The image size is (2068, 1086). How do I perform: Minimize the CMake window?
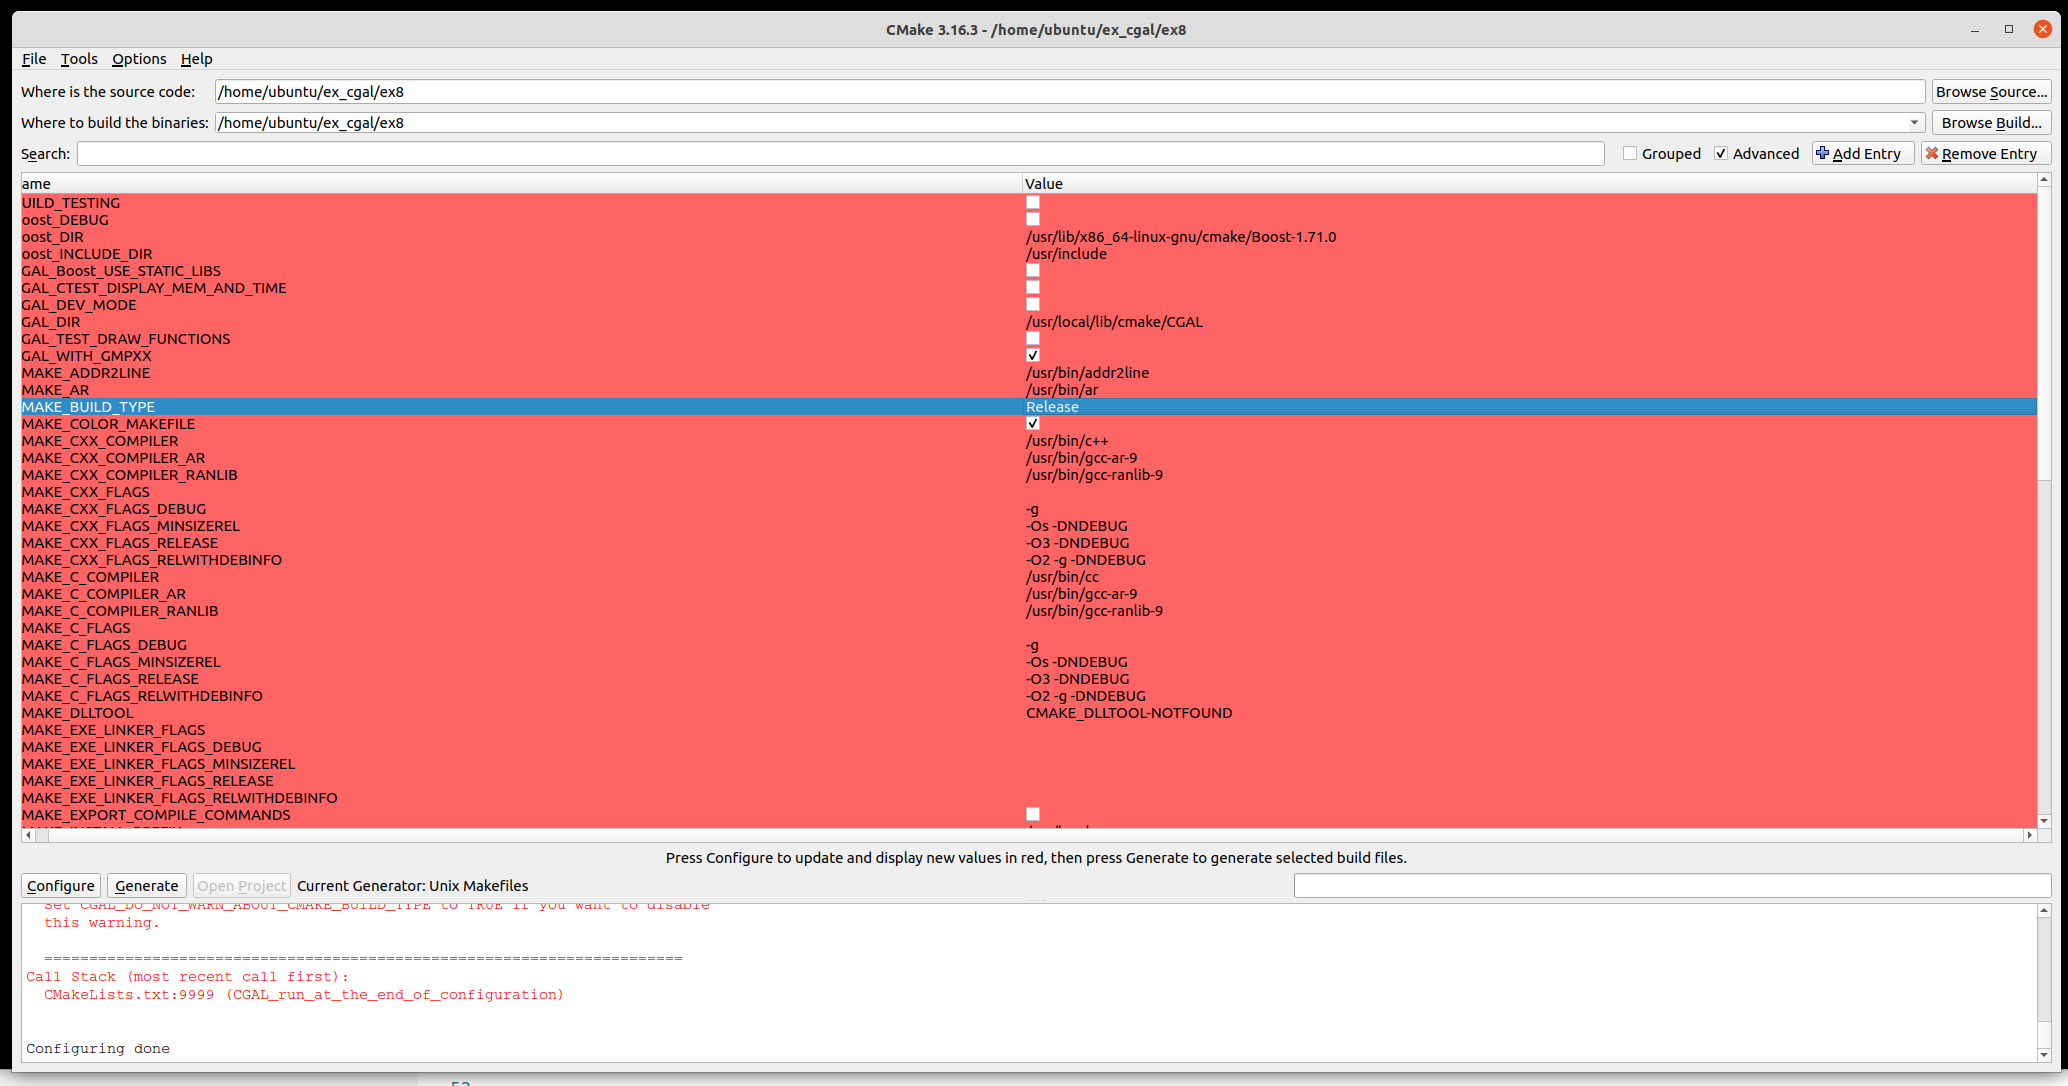coord(1975,30)
